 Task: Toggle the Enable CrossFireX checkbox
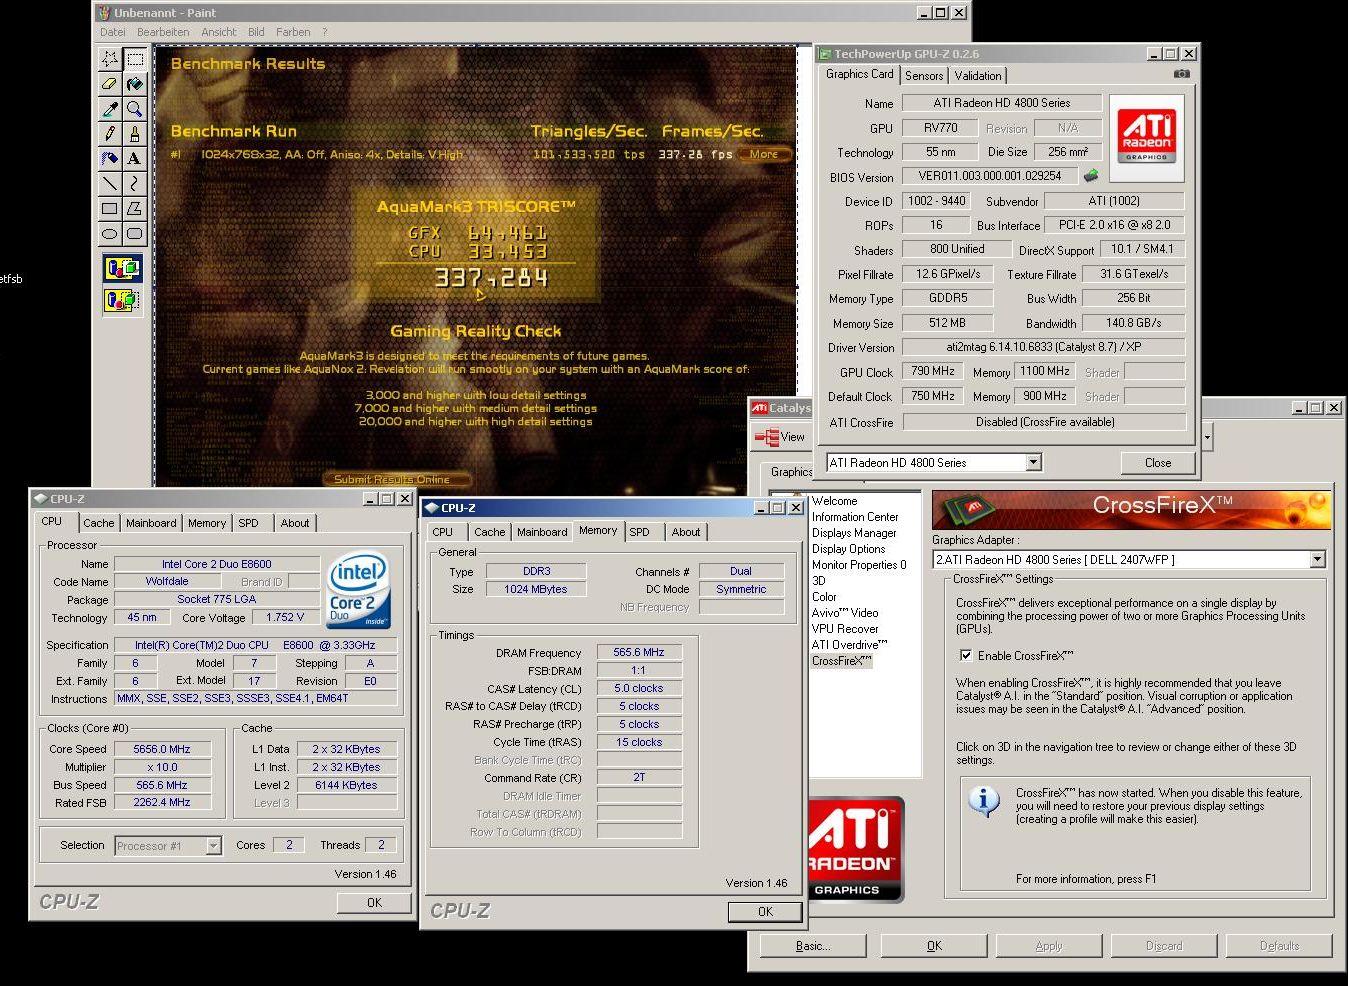(x=965, y=655)
